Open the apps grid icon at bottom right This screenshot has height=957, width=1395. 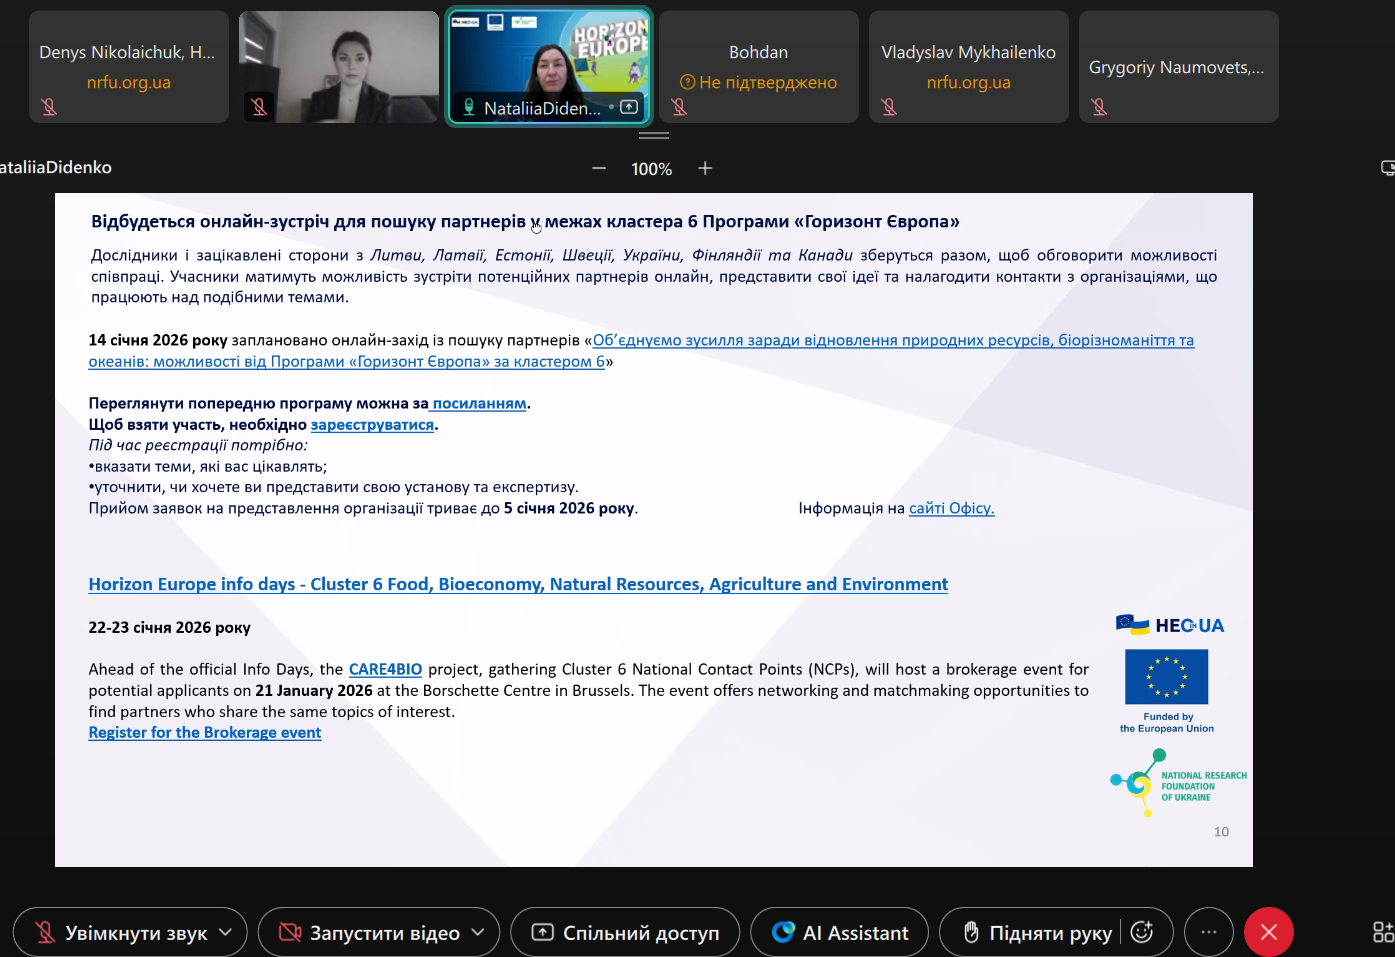point(1382,932)
